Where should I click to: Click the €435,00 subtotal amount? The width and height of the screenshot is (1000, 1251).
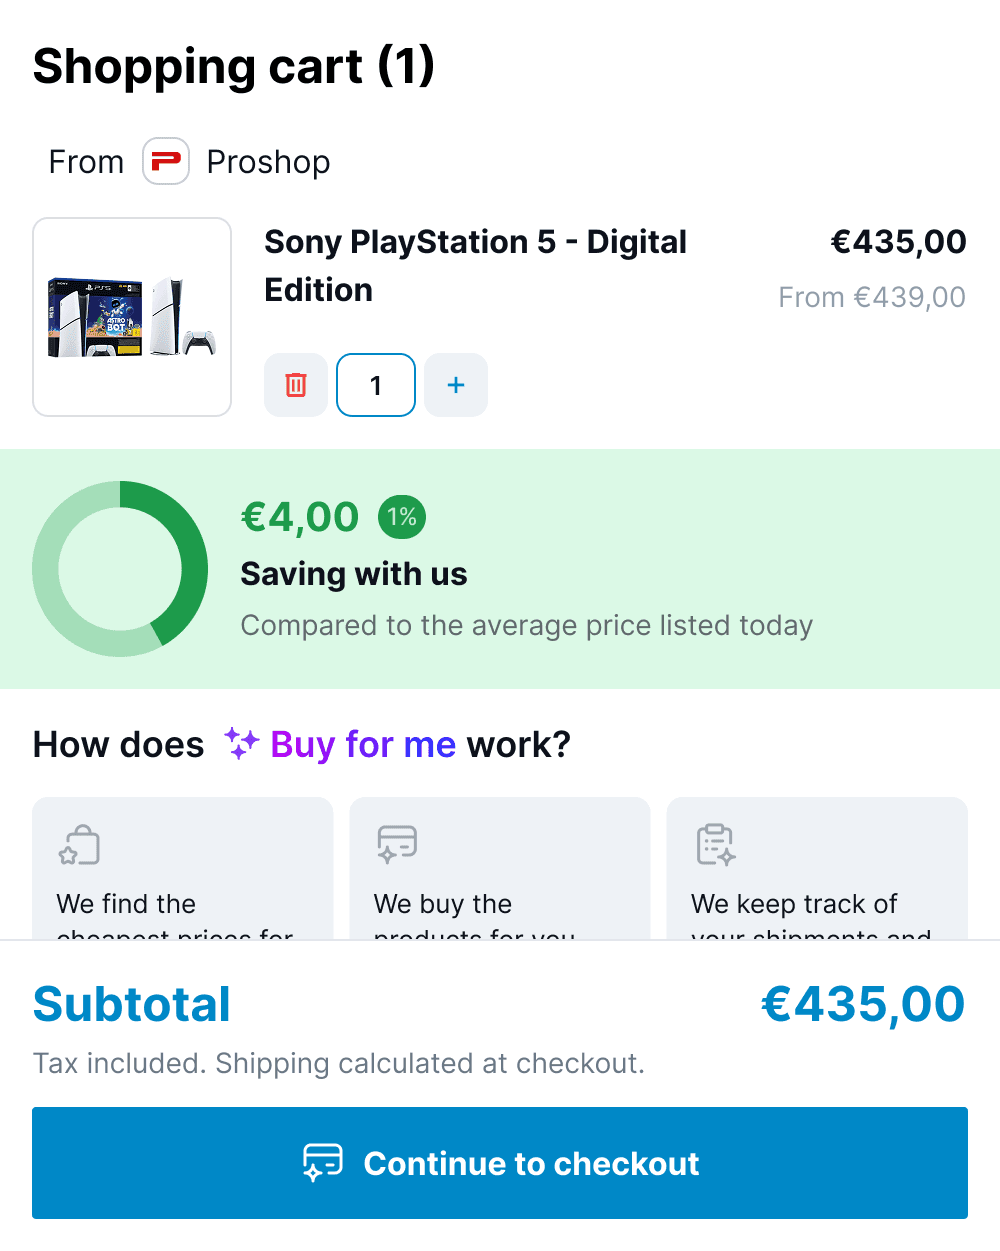click(x=864, y=1004)
